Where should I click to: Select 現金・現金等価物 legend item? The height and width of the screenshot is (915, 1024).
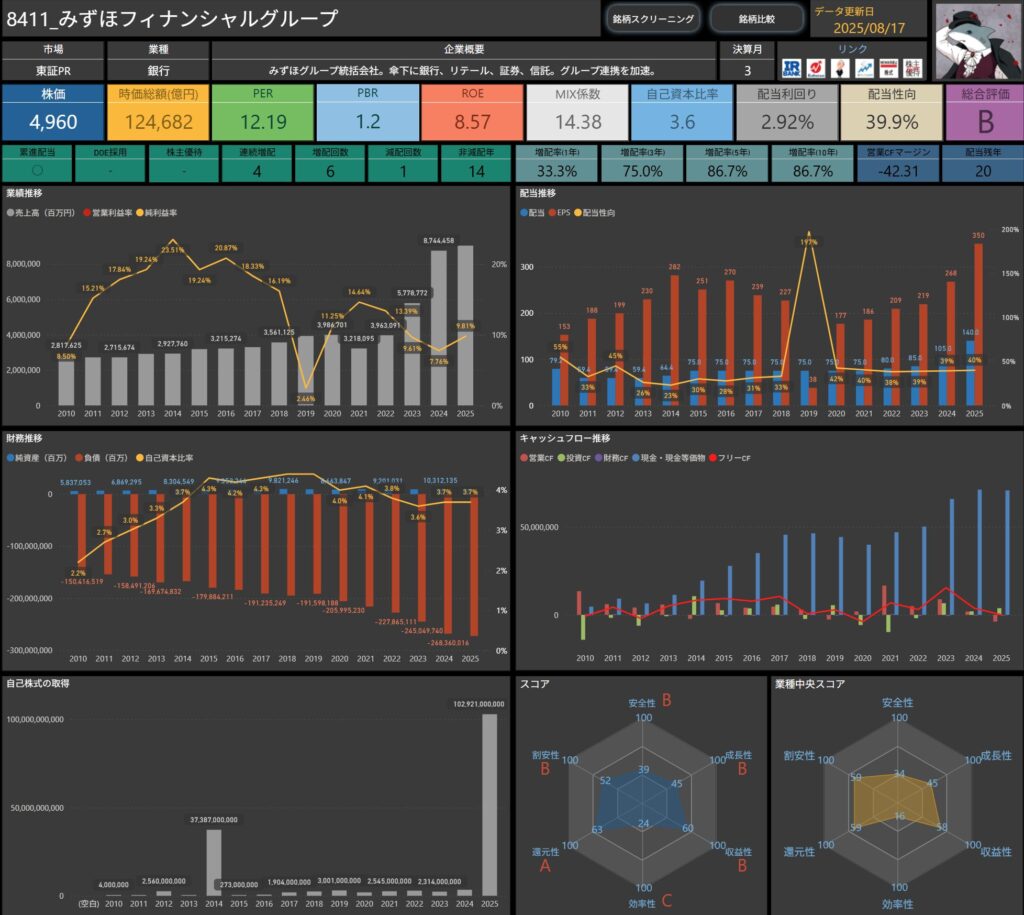[669, 458]
